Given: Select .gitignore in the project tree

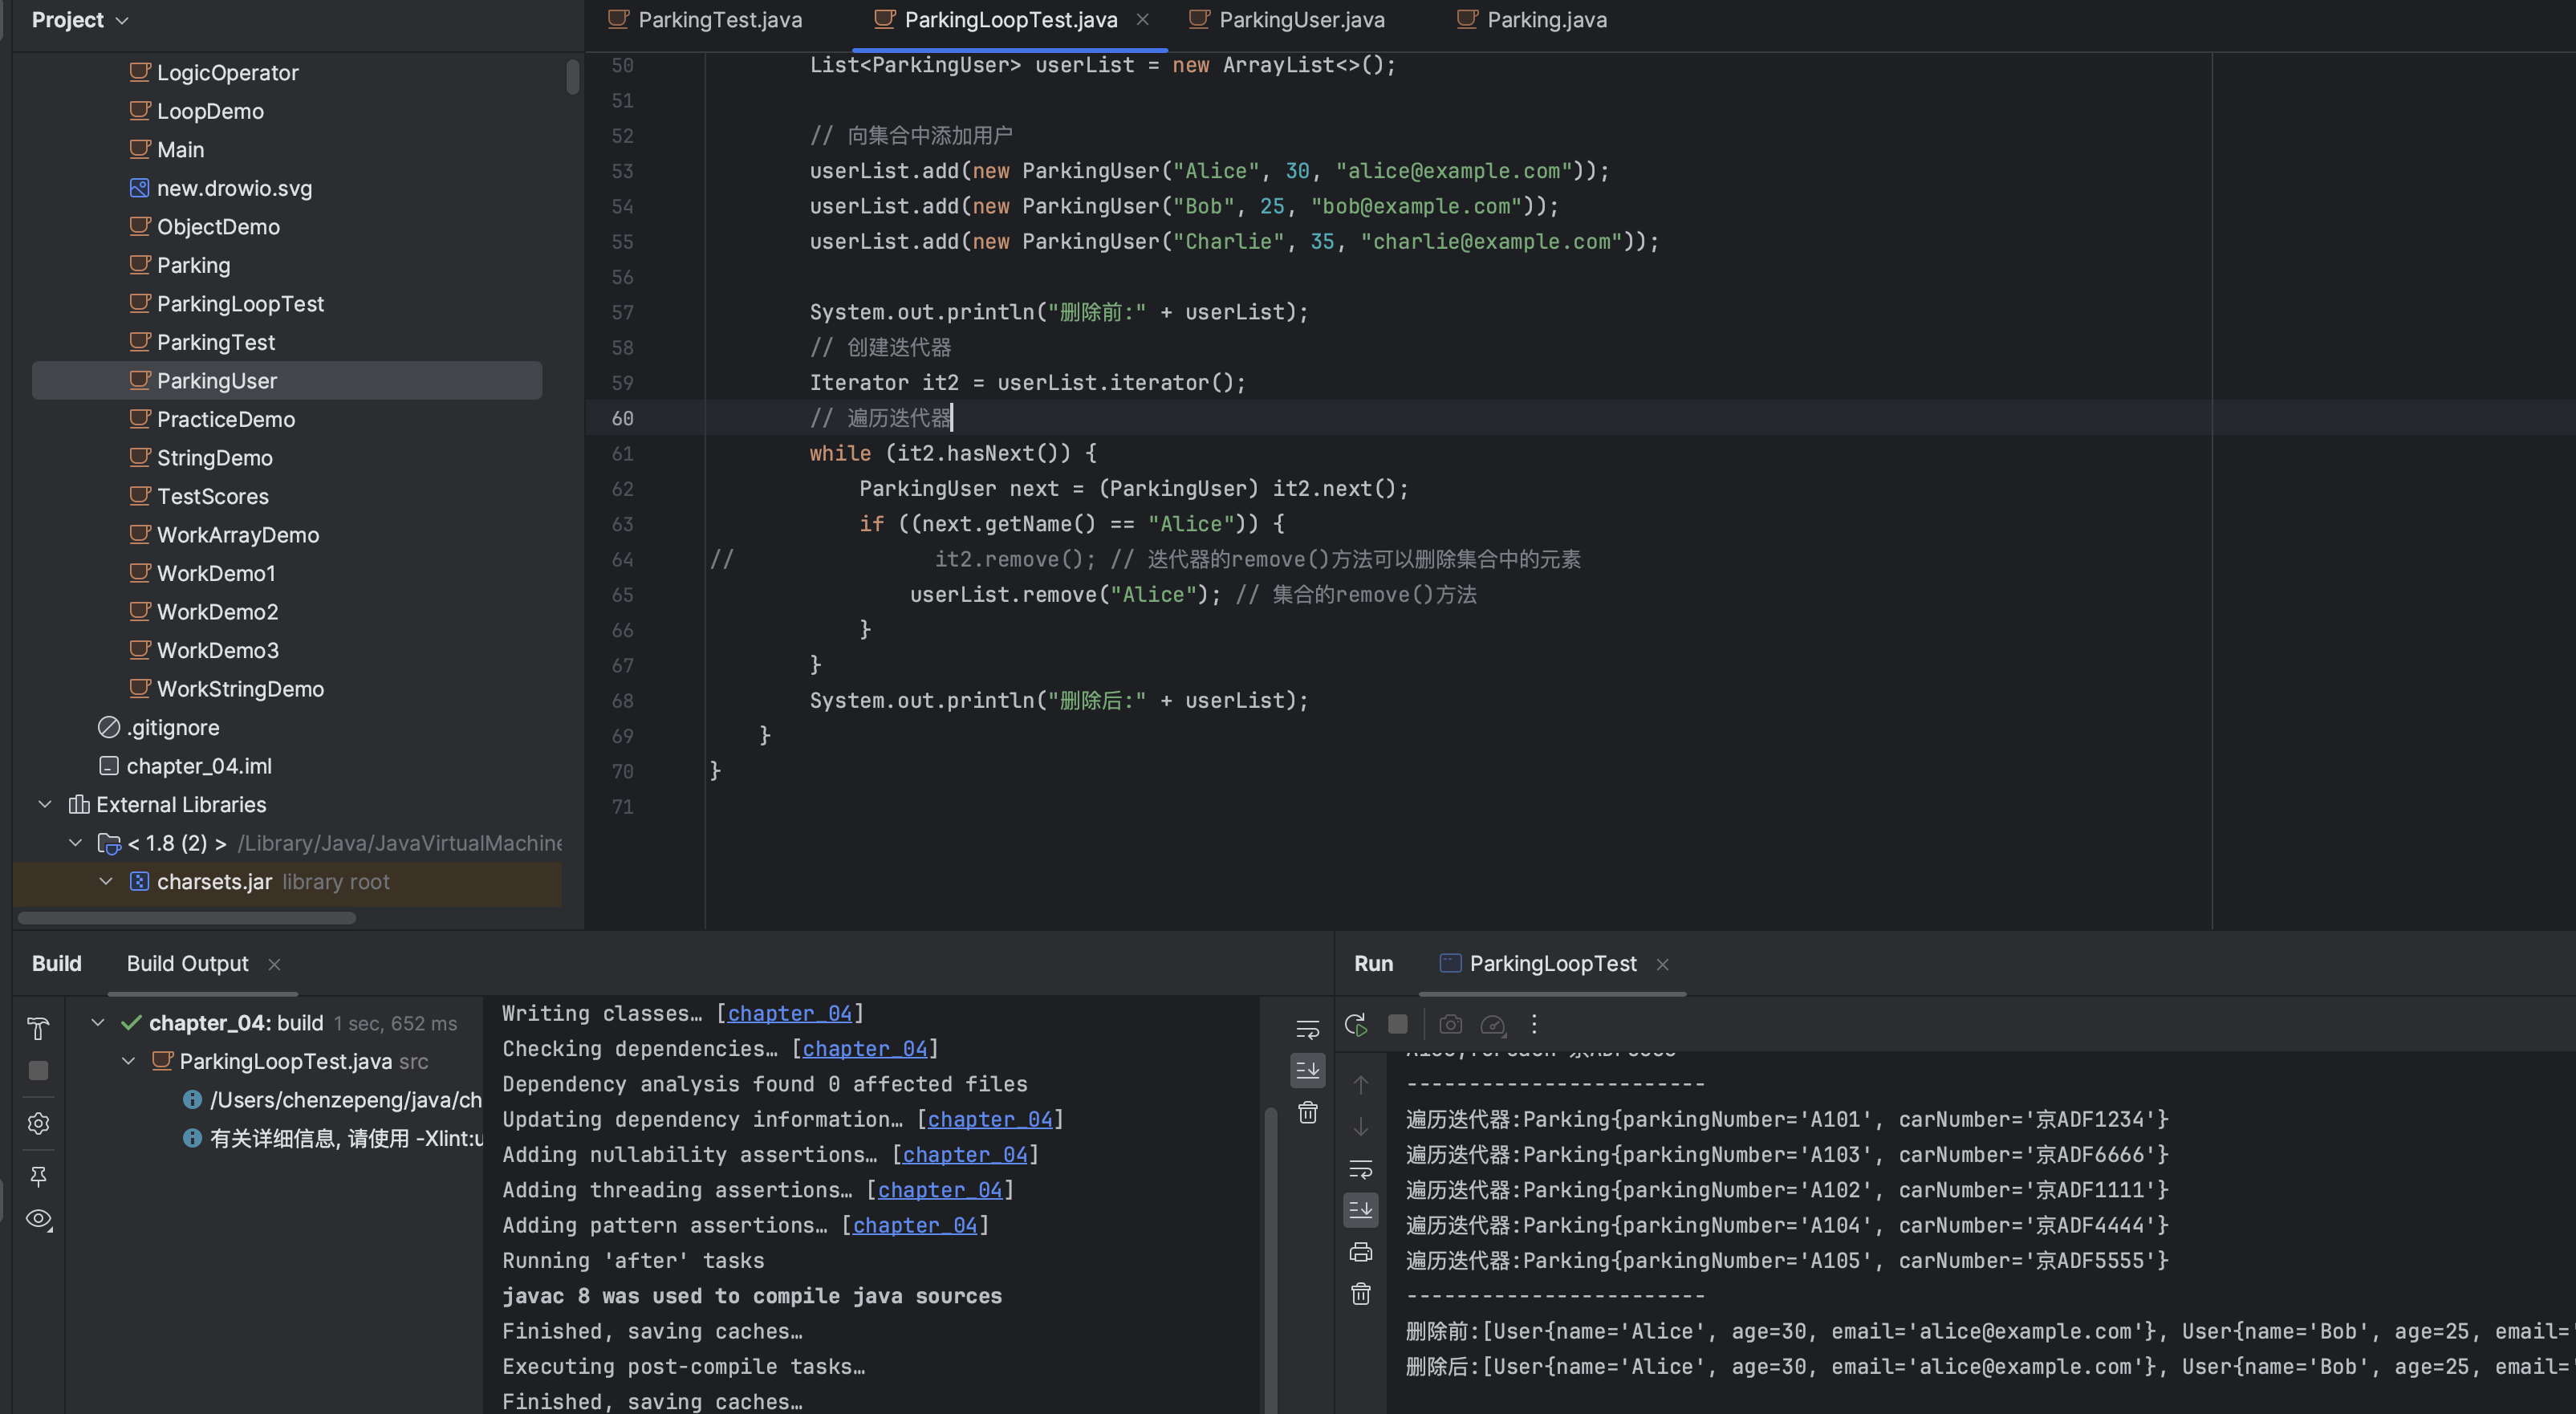Looking at the screenshot, I should pyautogui.click(x=172, y=727).
